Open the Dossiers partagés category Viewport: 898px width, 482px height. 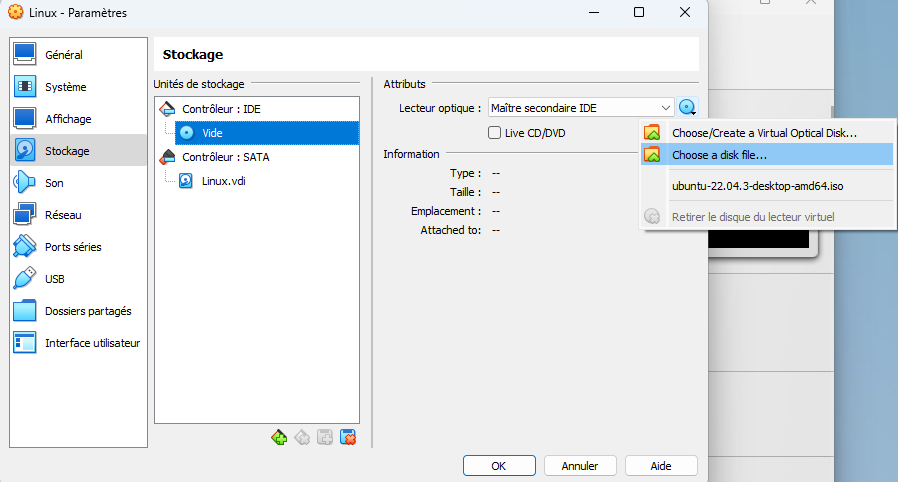coord(78,311)
